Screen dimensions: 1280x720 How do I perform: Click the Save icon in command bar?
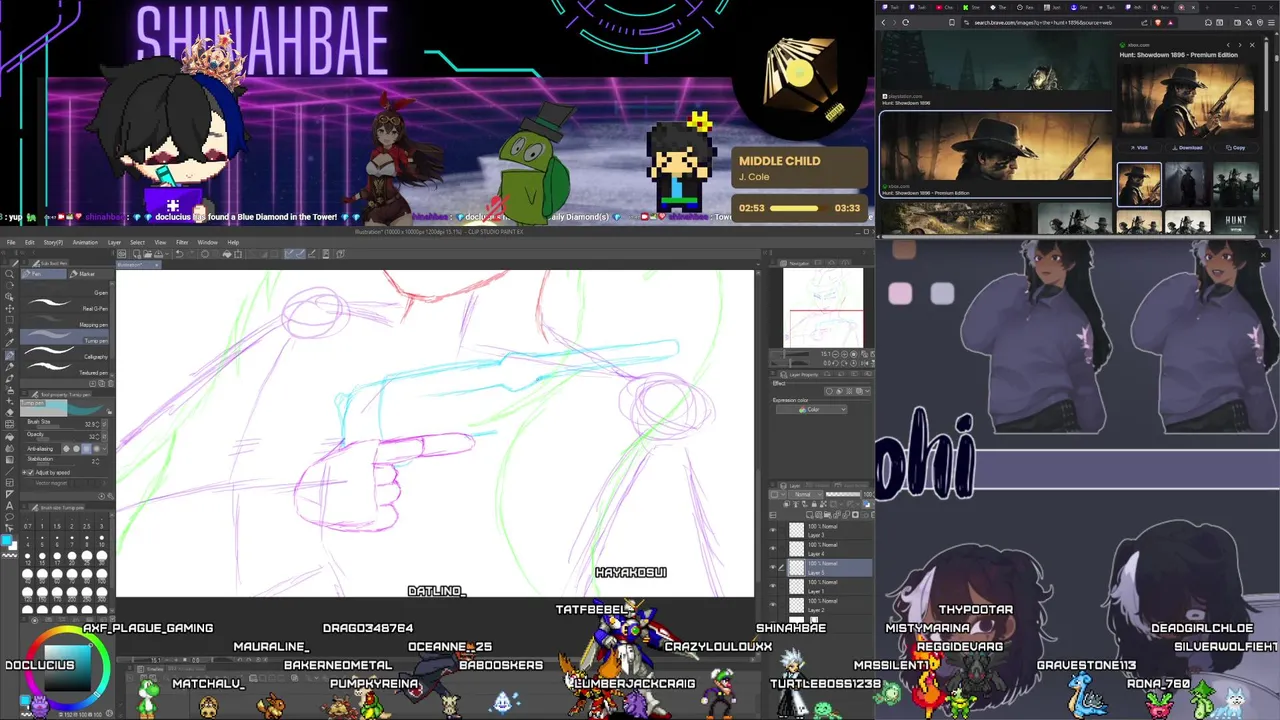click(x=158, y=254)
